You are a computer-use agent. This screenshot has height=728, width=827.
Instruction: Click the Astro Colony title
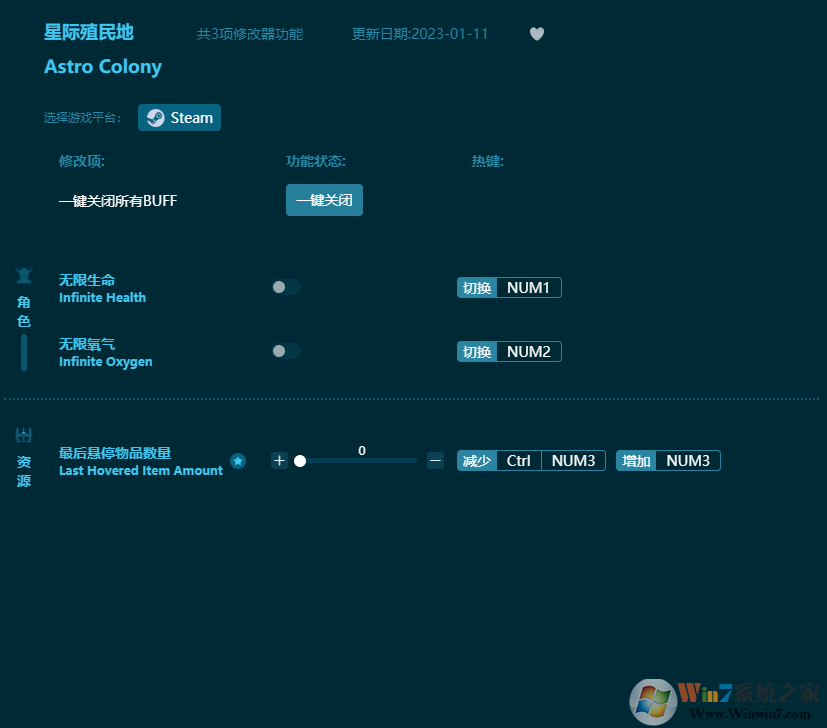(x=103, y=66)
